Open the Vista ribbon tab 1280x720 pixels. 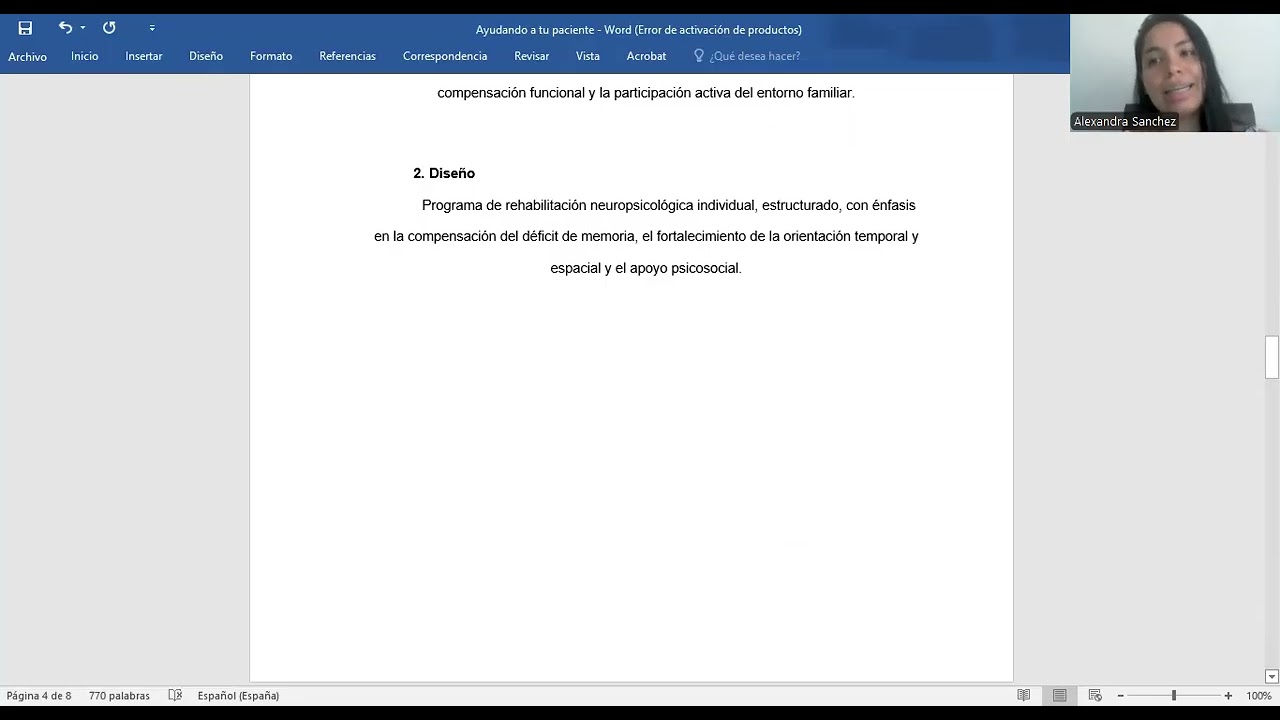[x=588, y=56]
